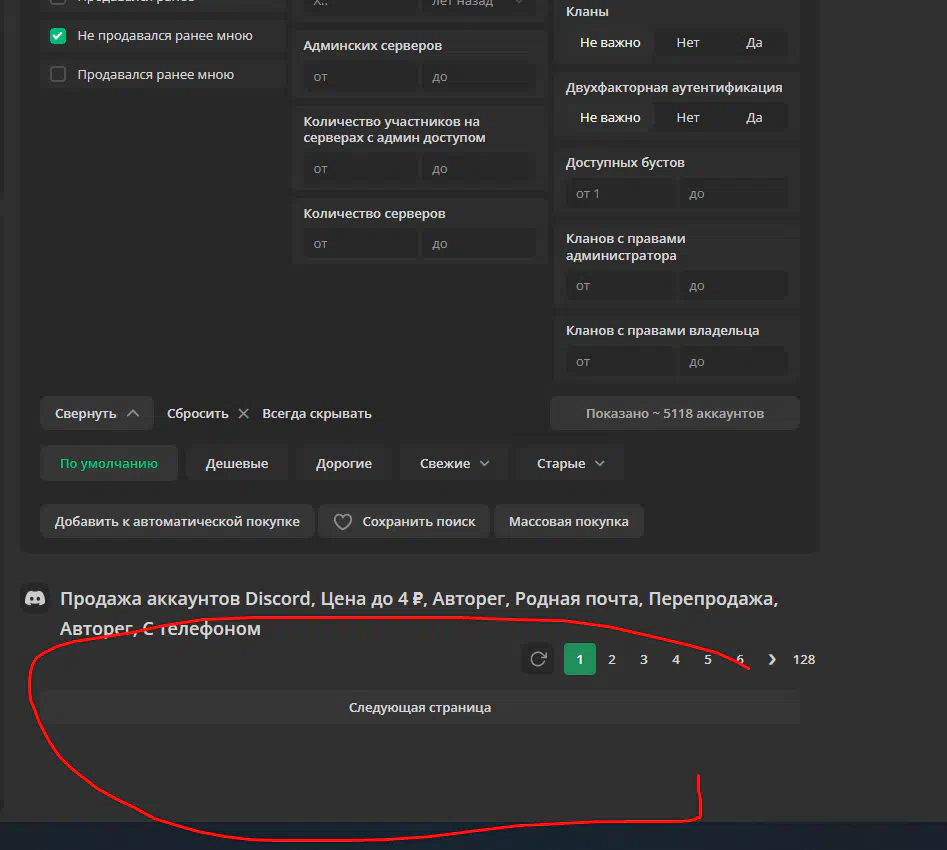Select 'Да' under Кланы

[x=754, y=43]
